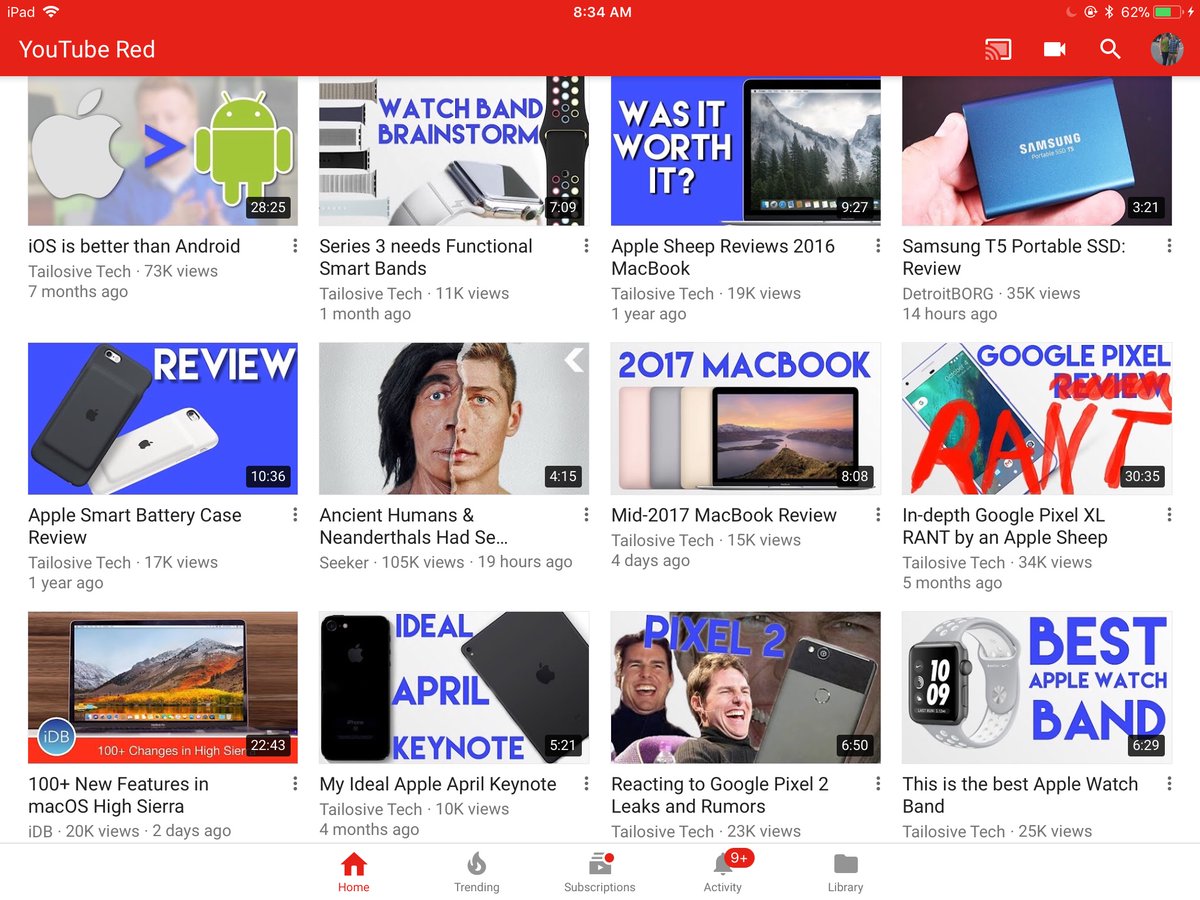Screen dimensions: 1200x900
Task: Open options for Ancient Humans & Neanderthals video
Action: point(586,515)
